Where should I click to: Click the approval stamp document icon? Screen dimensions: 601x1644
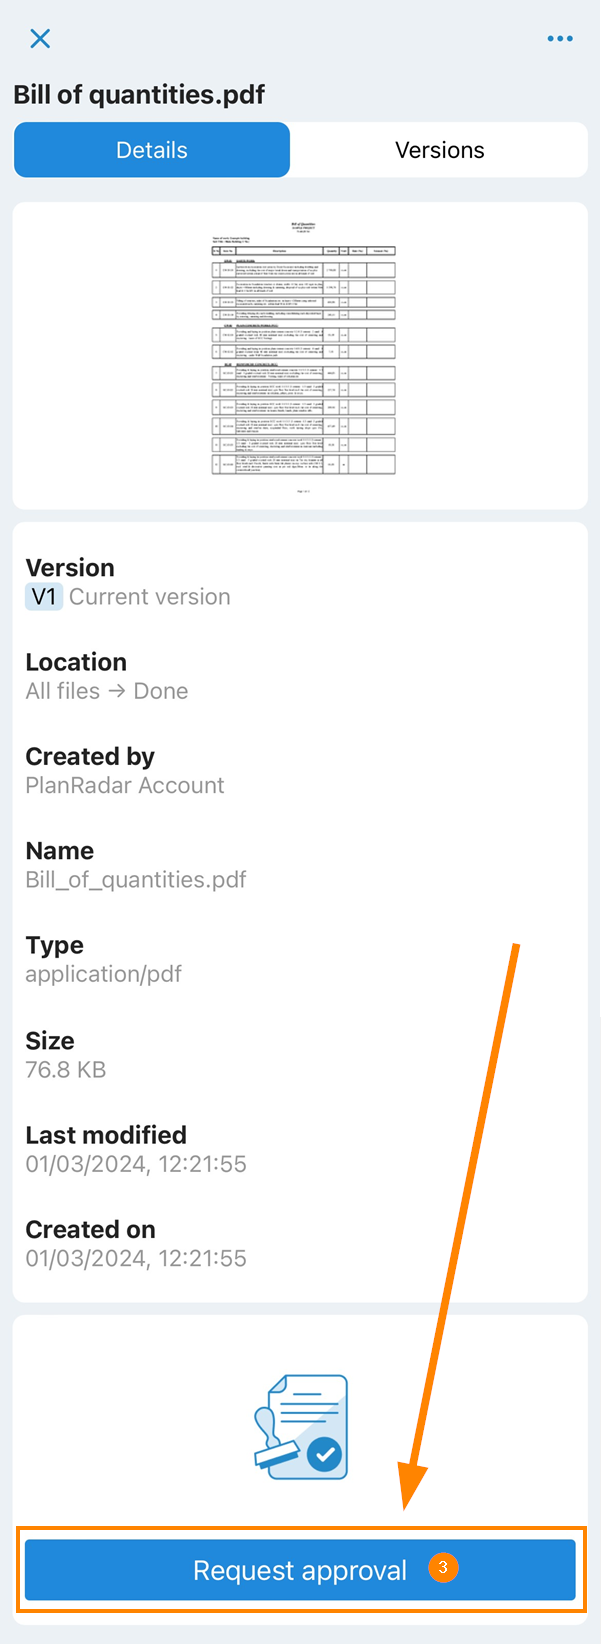click(x=300, y=1427)
